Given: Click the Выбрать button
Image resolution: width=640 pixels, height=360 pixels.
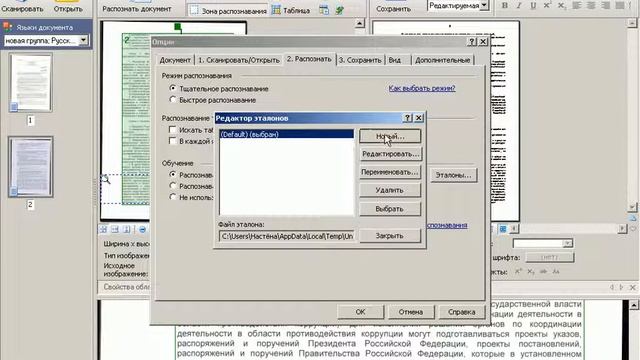Looking at the screenshot, I should point(390,209).
